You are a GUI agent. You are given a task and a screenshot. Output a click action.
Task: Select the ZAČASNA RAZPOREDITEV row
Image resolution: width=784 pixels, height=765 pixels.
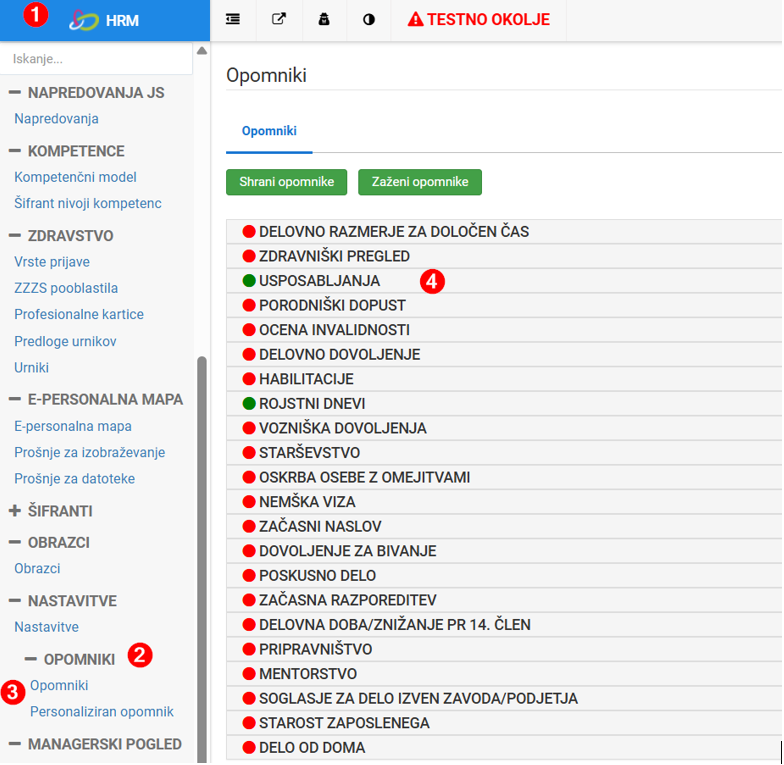click(504, 600)
